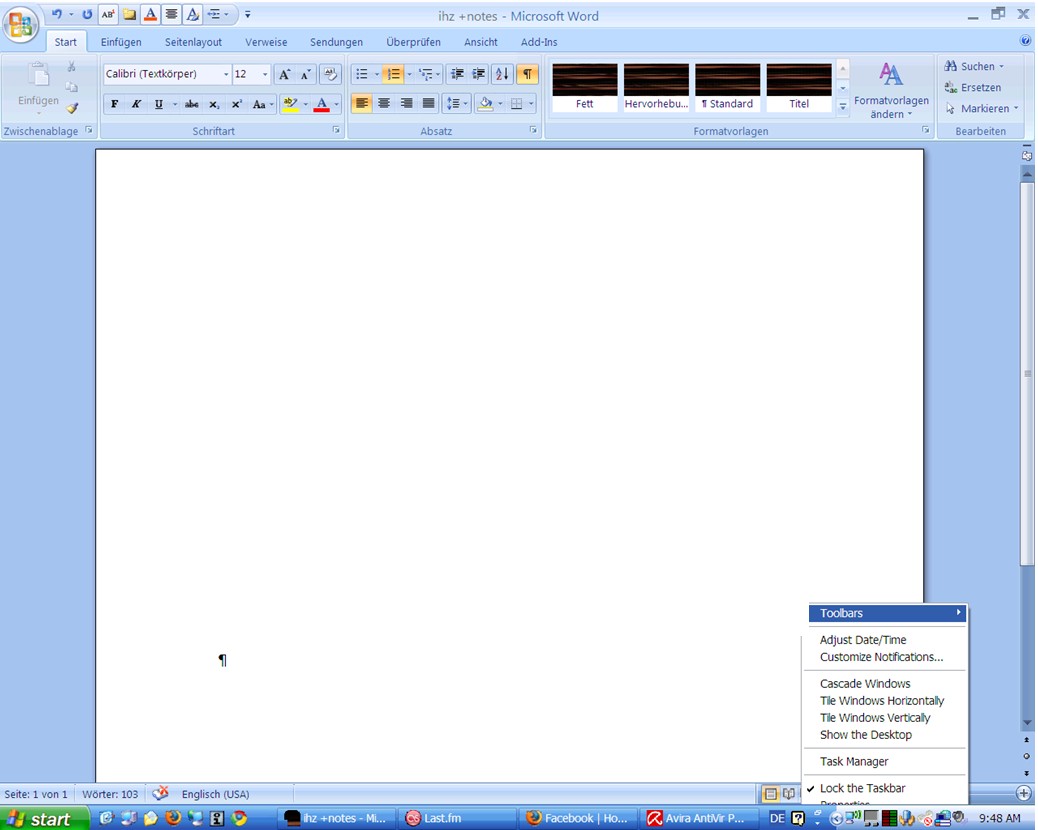Center align the paragraph
1038x830 pixels.
pyautogui.click(x=384, y=103)
